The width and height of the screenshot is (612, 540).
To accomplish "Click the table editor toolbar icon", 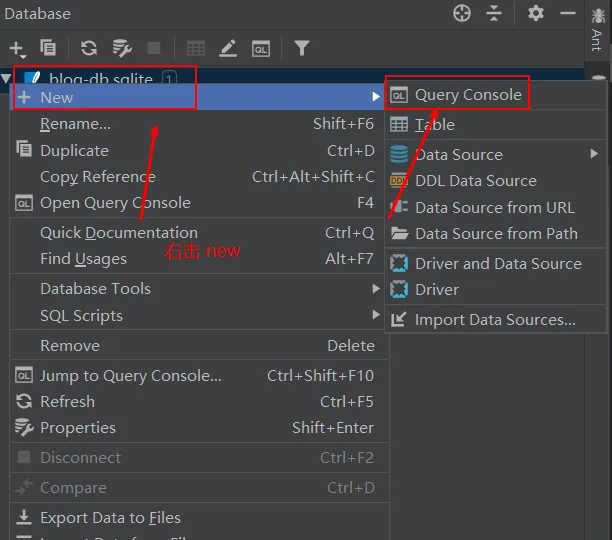I will point(196,48).
